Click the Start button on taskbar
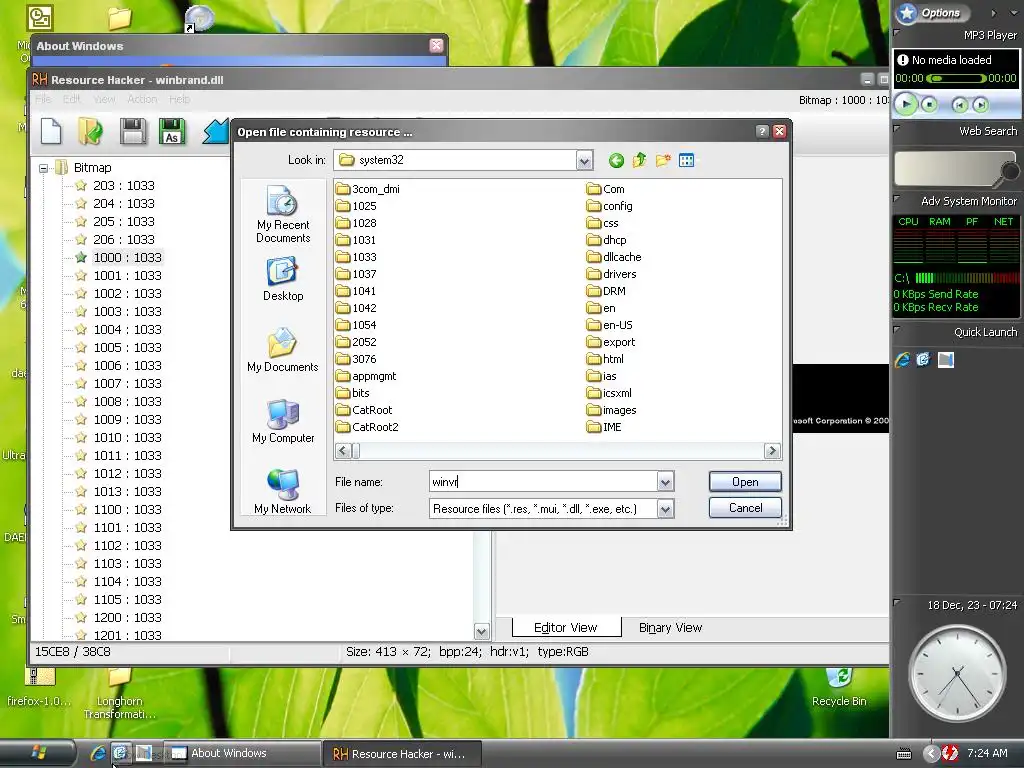 [39, 753]
